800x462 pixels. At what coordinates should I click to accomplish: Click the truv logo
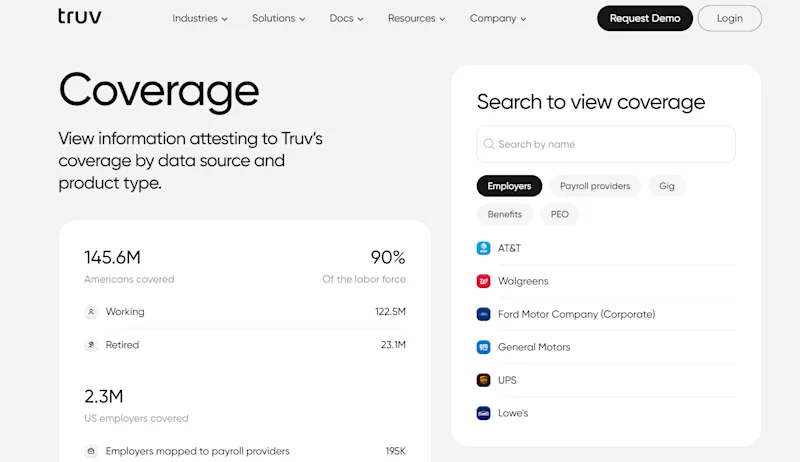point(80,16)
